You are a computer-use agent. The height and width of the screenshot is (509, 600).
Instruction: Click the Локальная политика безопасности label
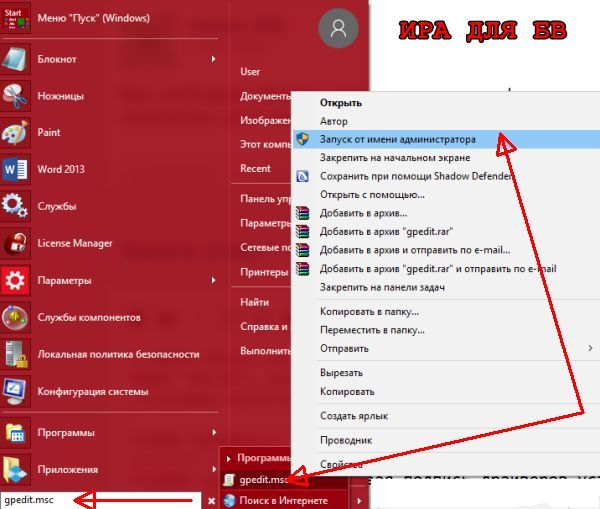(119, 354)
